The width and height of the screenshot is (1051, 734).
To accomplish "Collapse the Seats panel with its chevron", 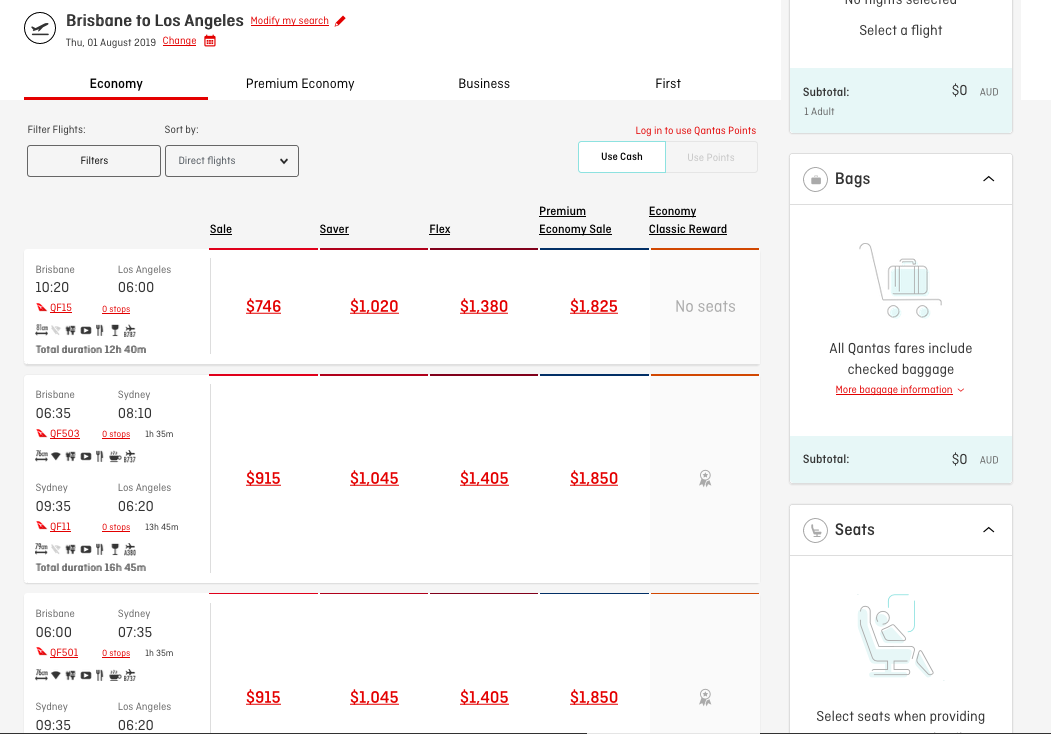I will (x=989, y=530).
